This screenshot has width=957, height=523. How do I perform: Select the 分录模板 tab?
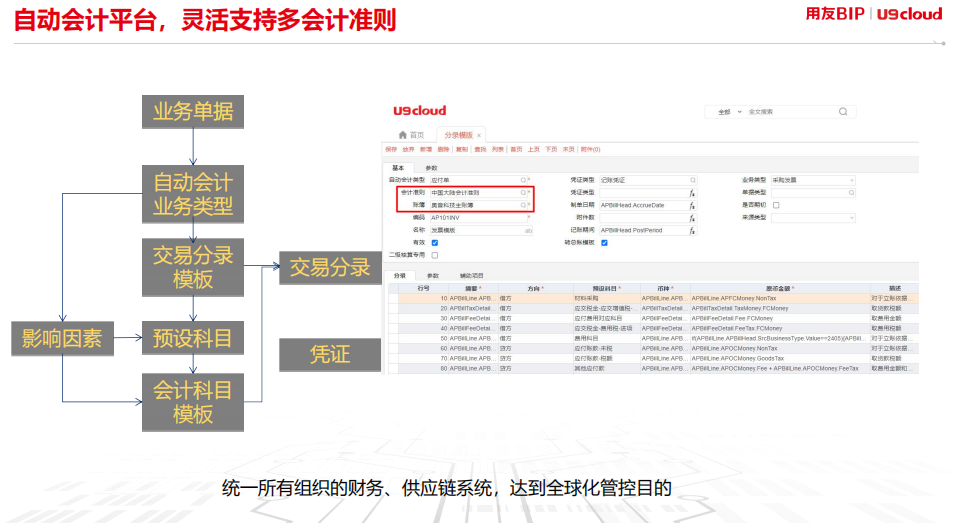coord(459,135)
